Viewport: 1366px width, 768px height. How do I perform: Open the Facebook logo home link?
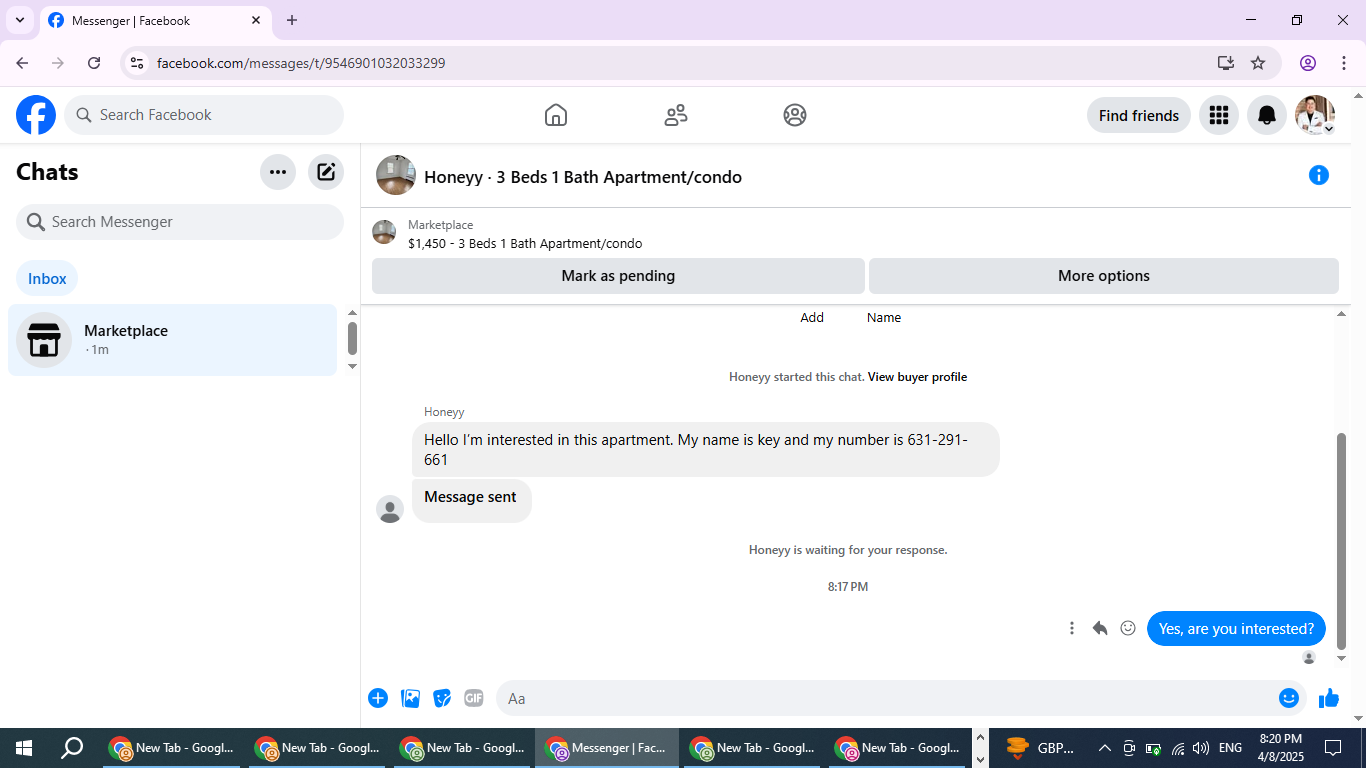(x=36, y=115)
